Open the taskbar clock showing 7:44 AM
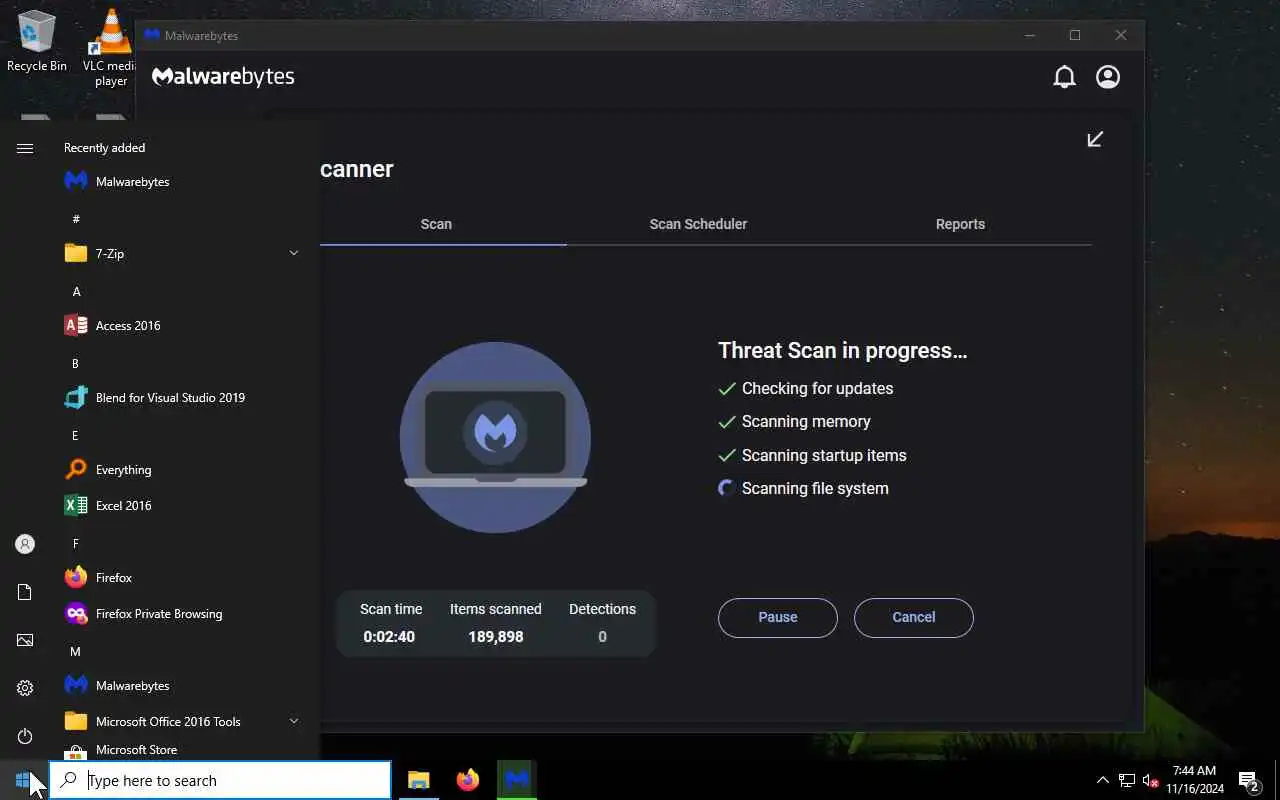 (1194, 780)
